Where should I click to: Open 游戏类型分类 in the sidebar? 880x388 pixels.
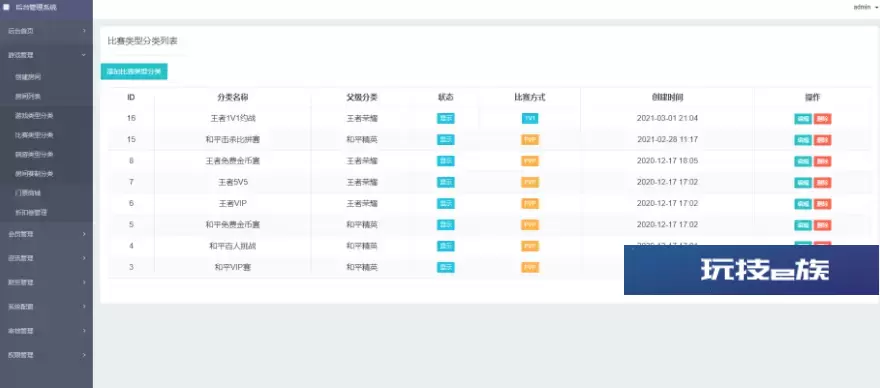(x=34, y=116)
